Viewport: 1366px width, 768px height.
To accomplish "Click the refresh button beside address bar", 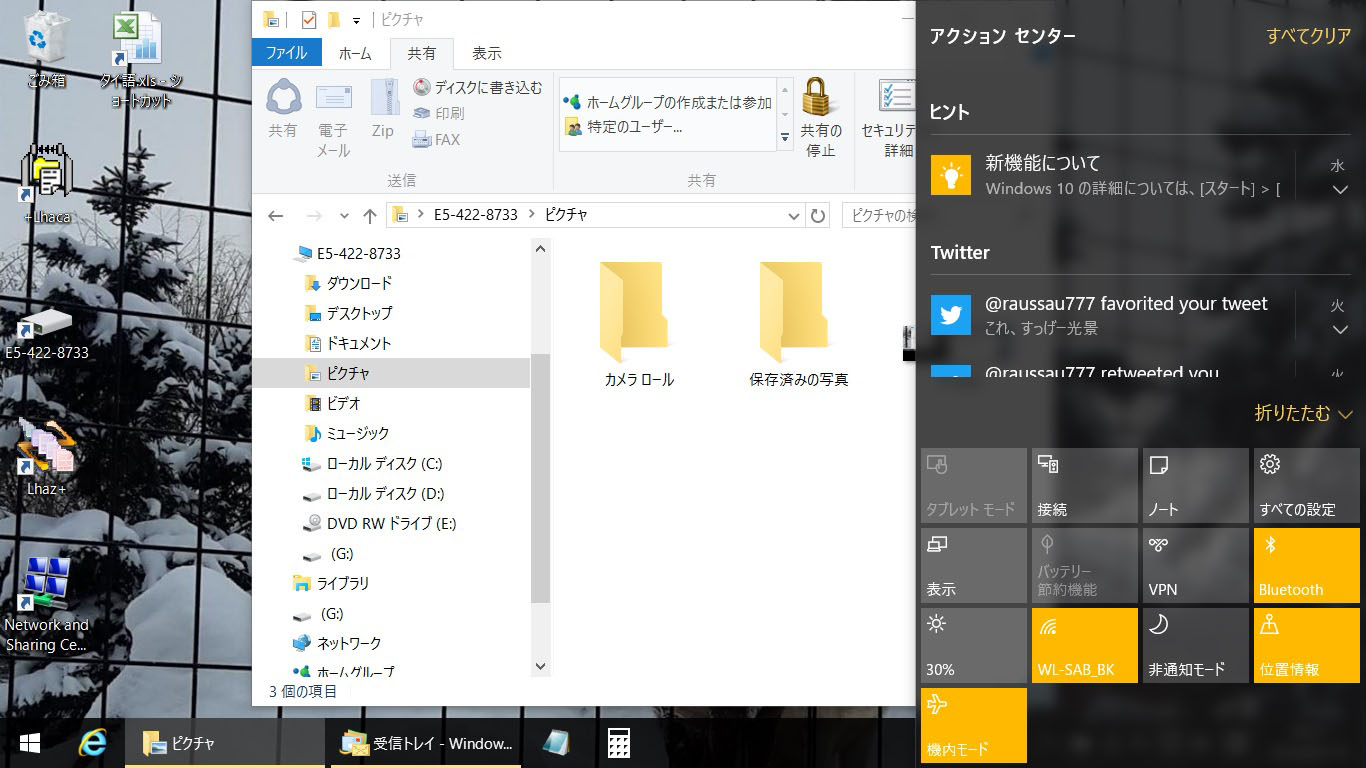I will [818, 215].
